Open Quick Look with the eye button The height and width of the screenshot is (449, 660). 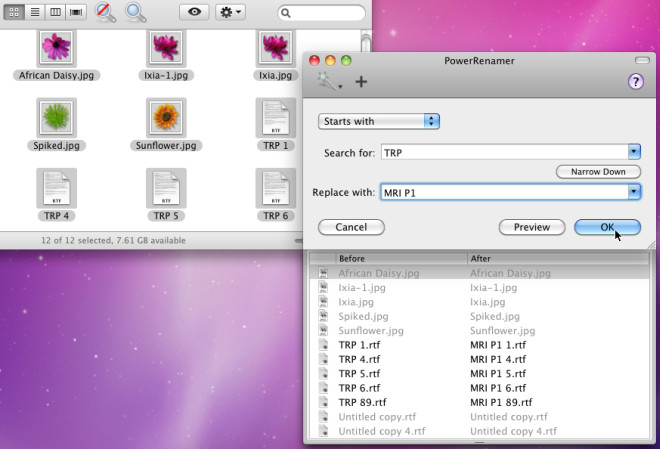click(194, 12)
